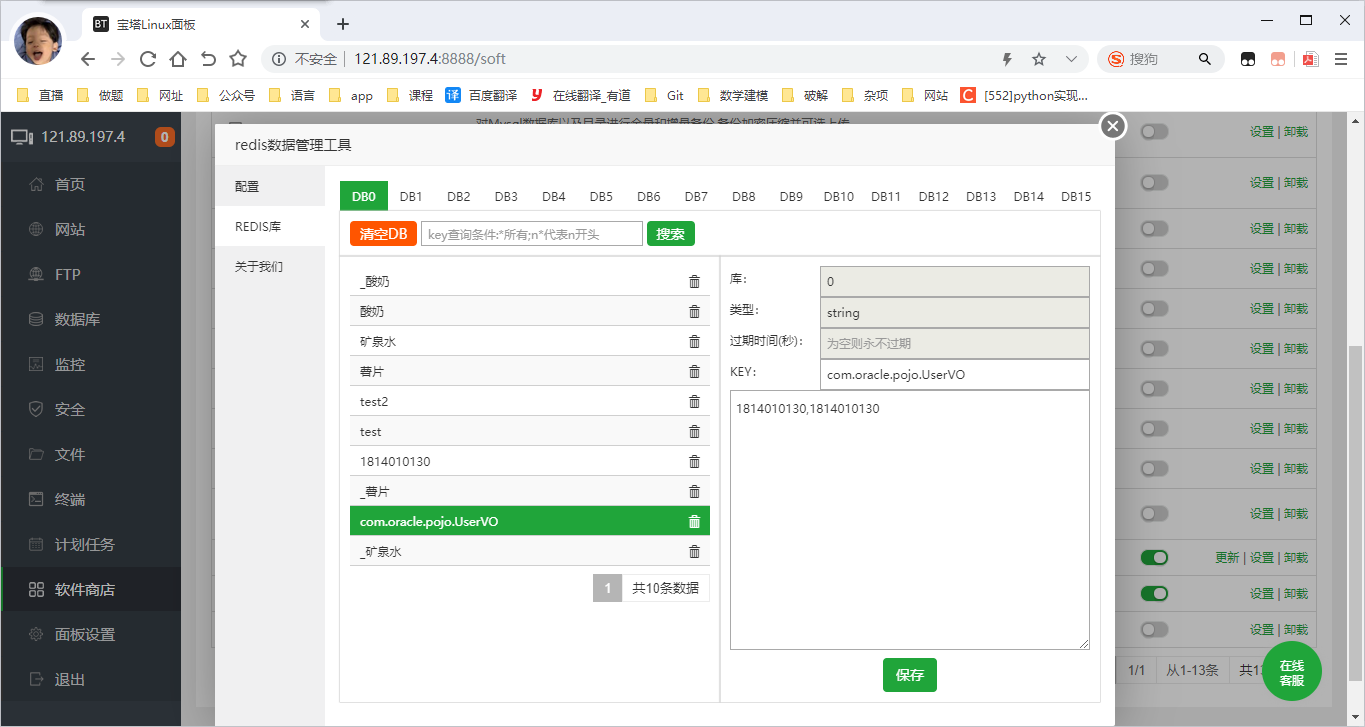Viewport: 1365px width, 727px height.
Task: Open the browser hamburger menu
Action: click(1341, 59)
